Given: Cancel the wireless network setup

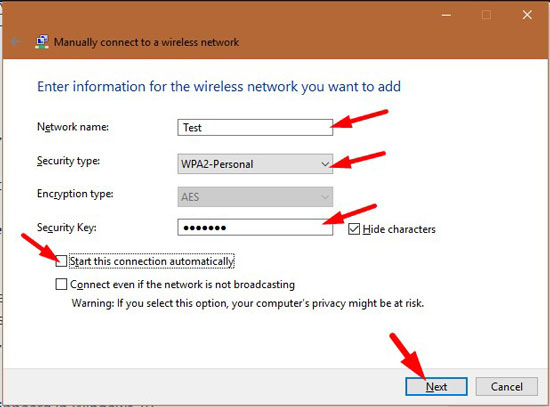Looking at the screenshot, I should click(507, 387).
